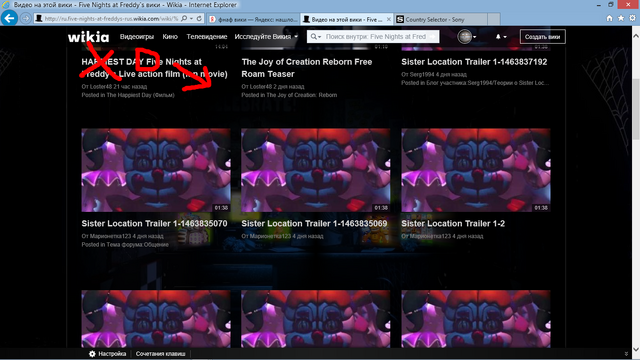Open Сочетания клавиш in bottom toolbar
This screenshot has width=640, height=360.
(x=160, y=354)
